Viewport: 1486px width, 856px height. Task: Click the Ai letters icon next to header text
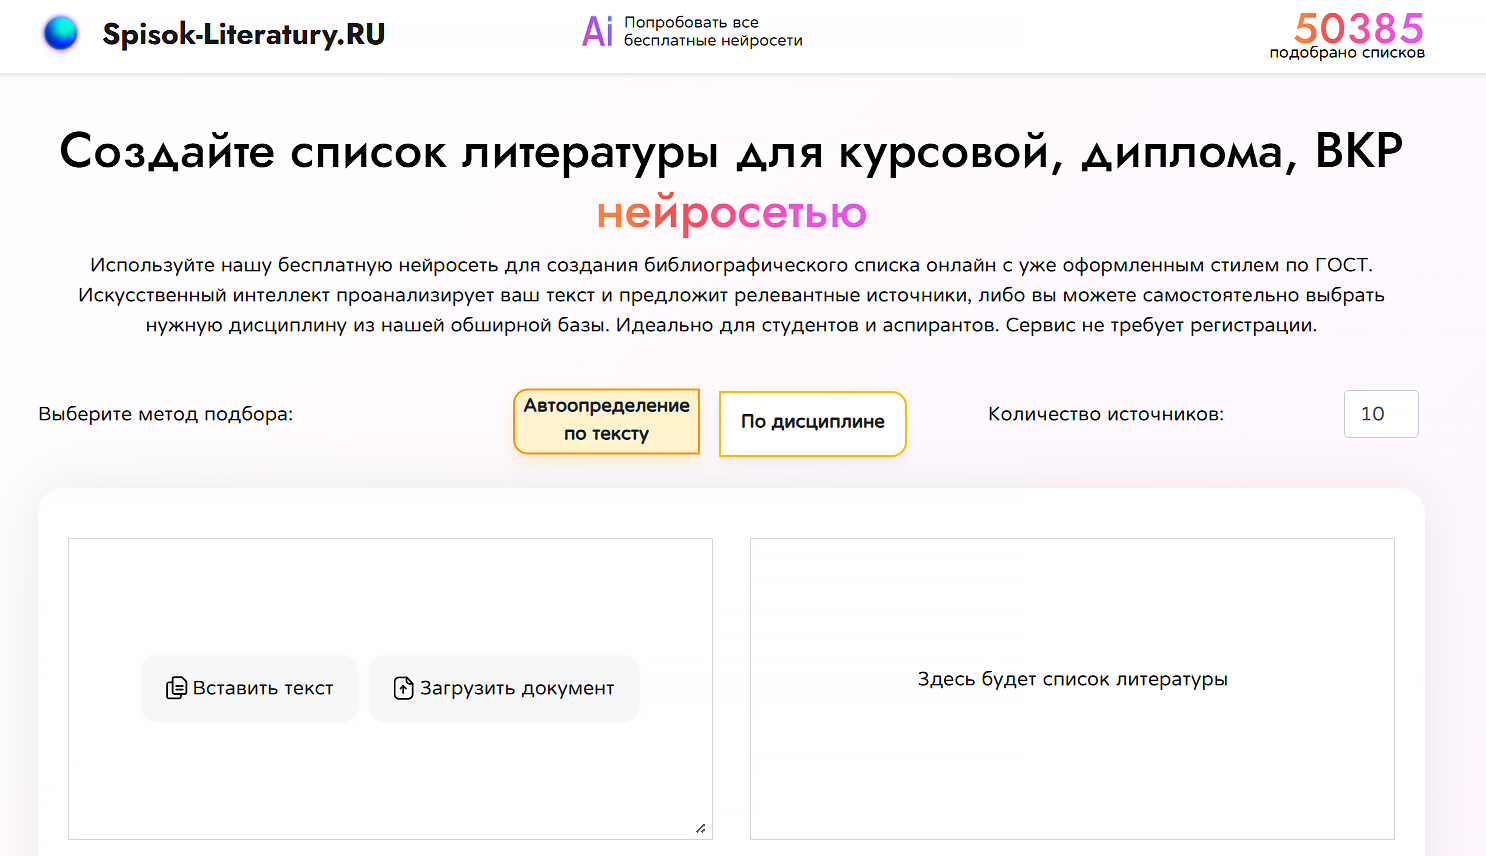click(x=597, y=31)
